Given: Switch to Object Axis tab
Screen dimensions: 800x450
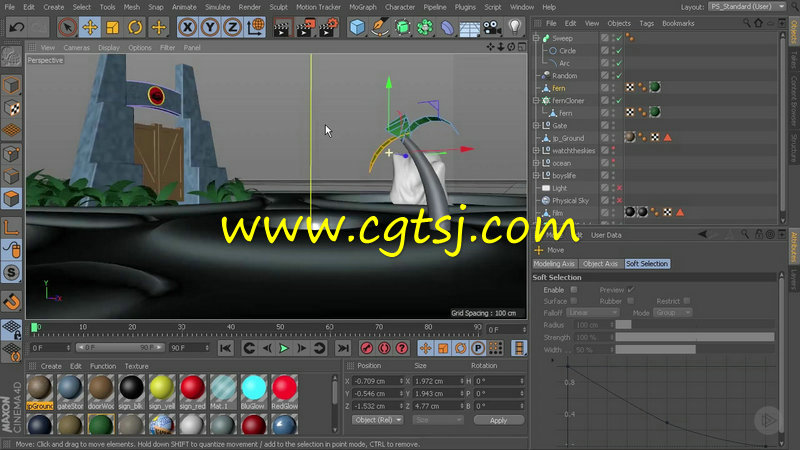Looking at the screenshot, I should [x=600, y=264].
